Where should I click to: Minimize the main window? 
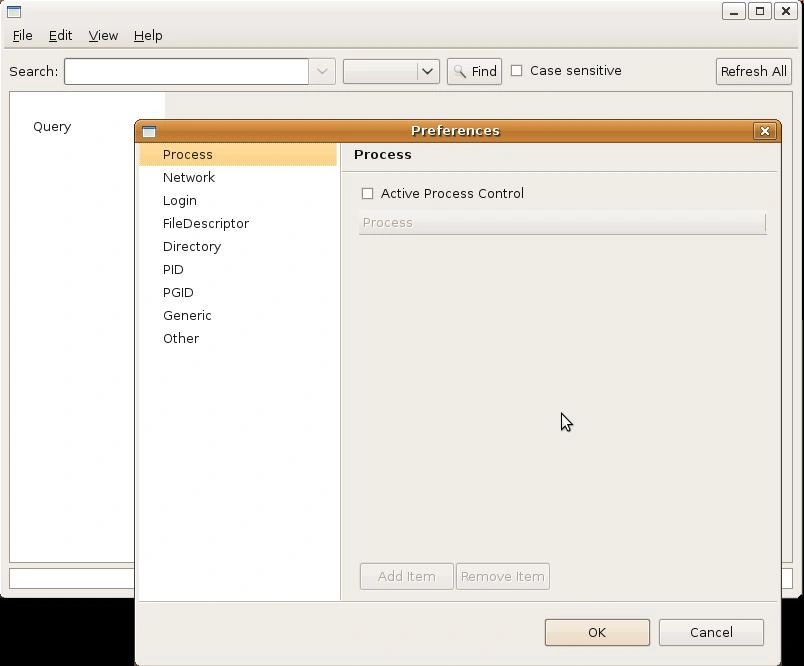734,11
